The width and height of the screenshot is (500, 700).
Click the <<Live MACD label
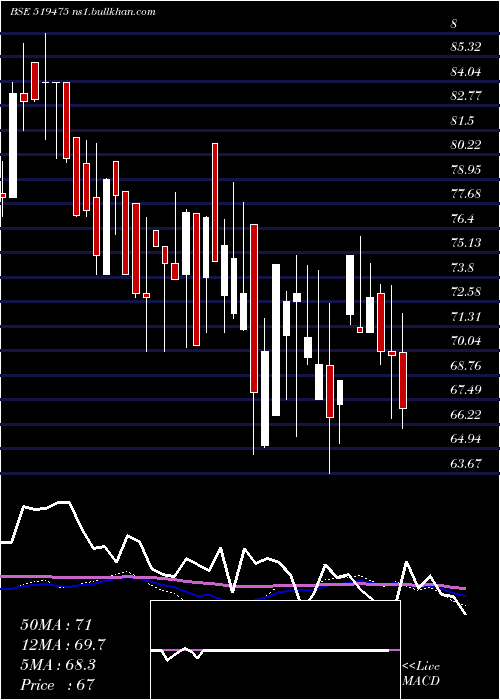[x=421, y=674]
